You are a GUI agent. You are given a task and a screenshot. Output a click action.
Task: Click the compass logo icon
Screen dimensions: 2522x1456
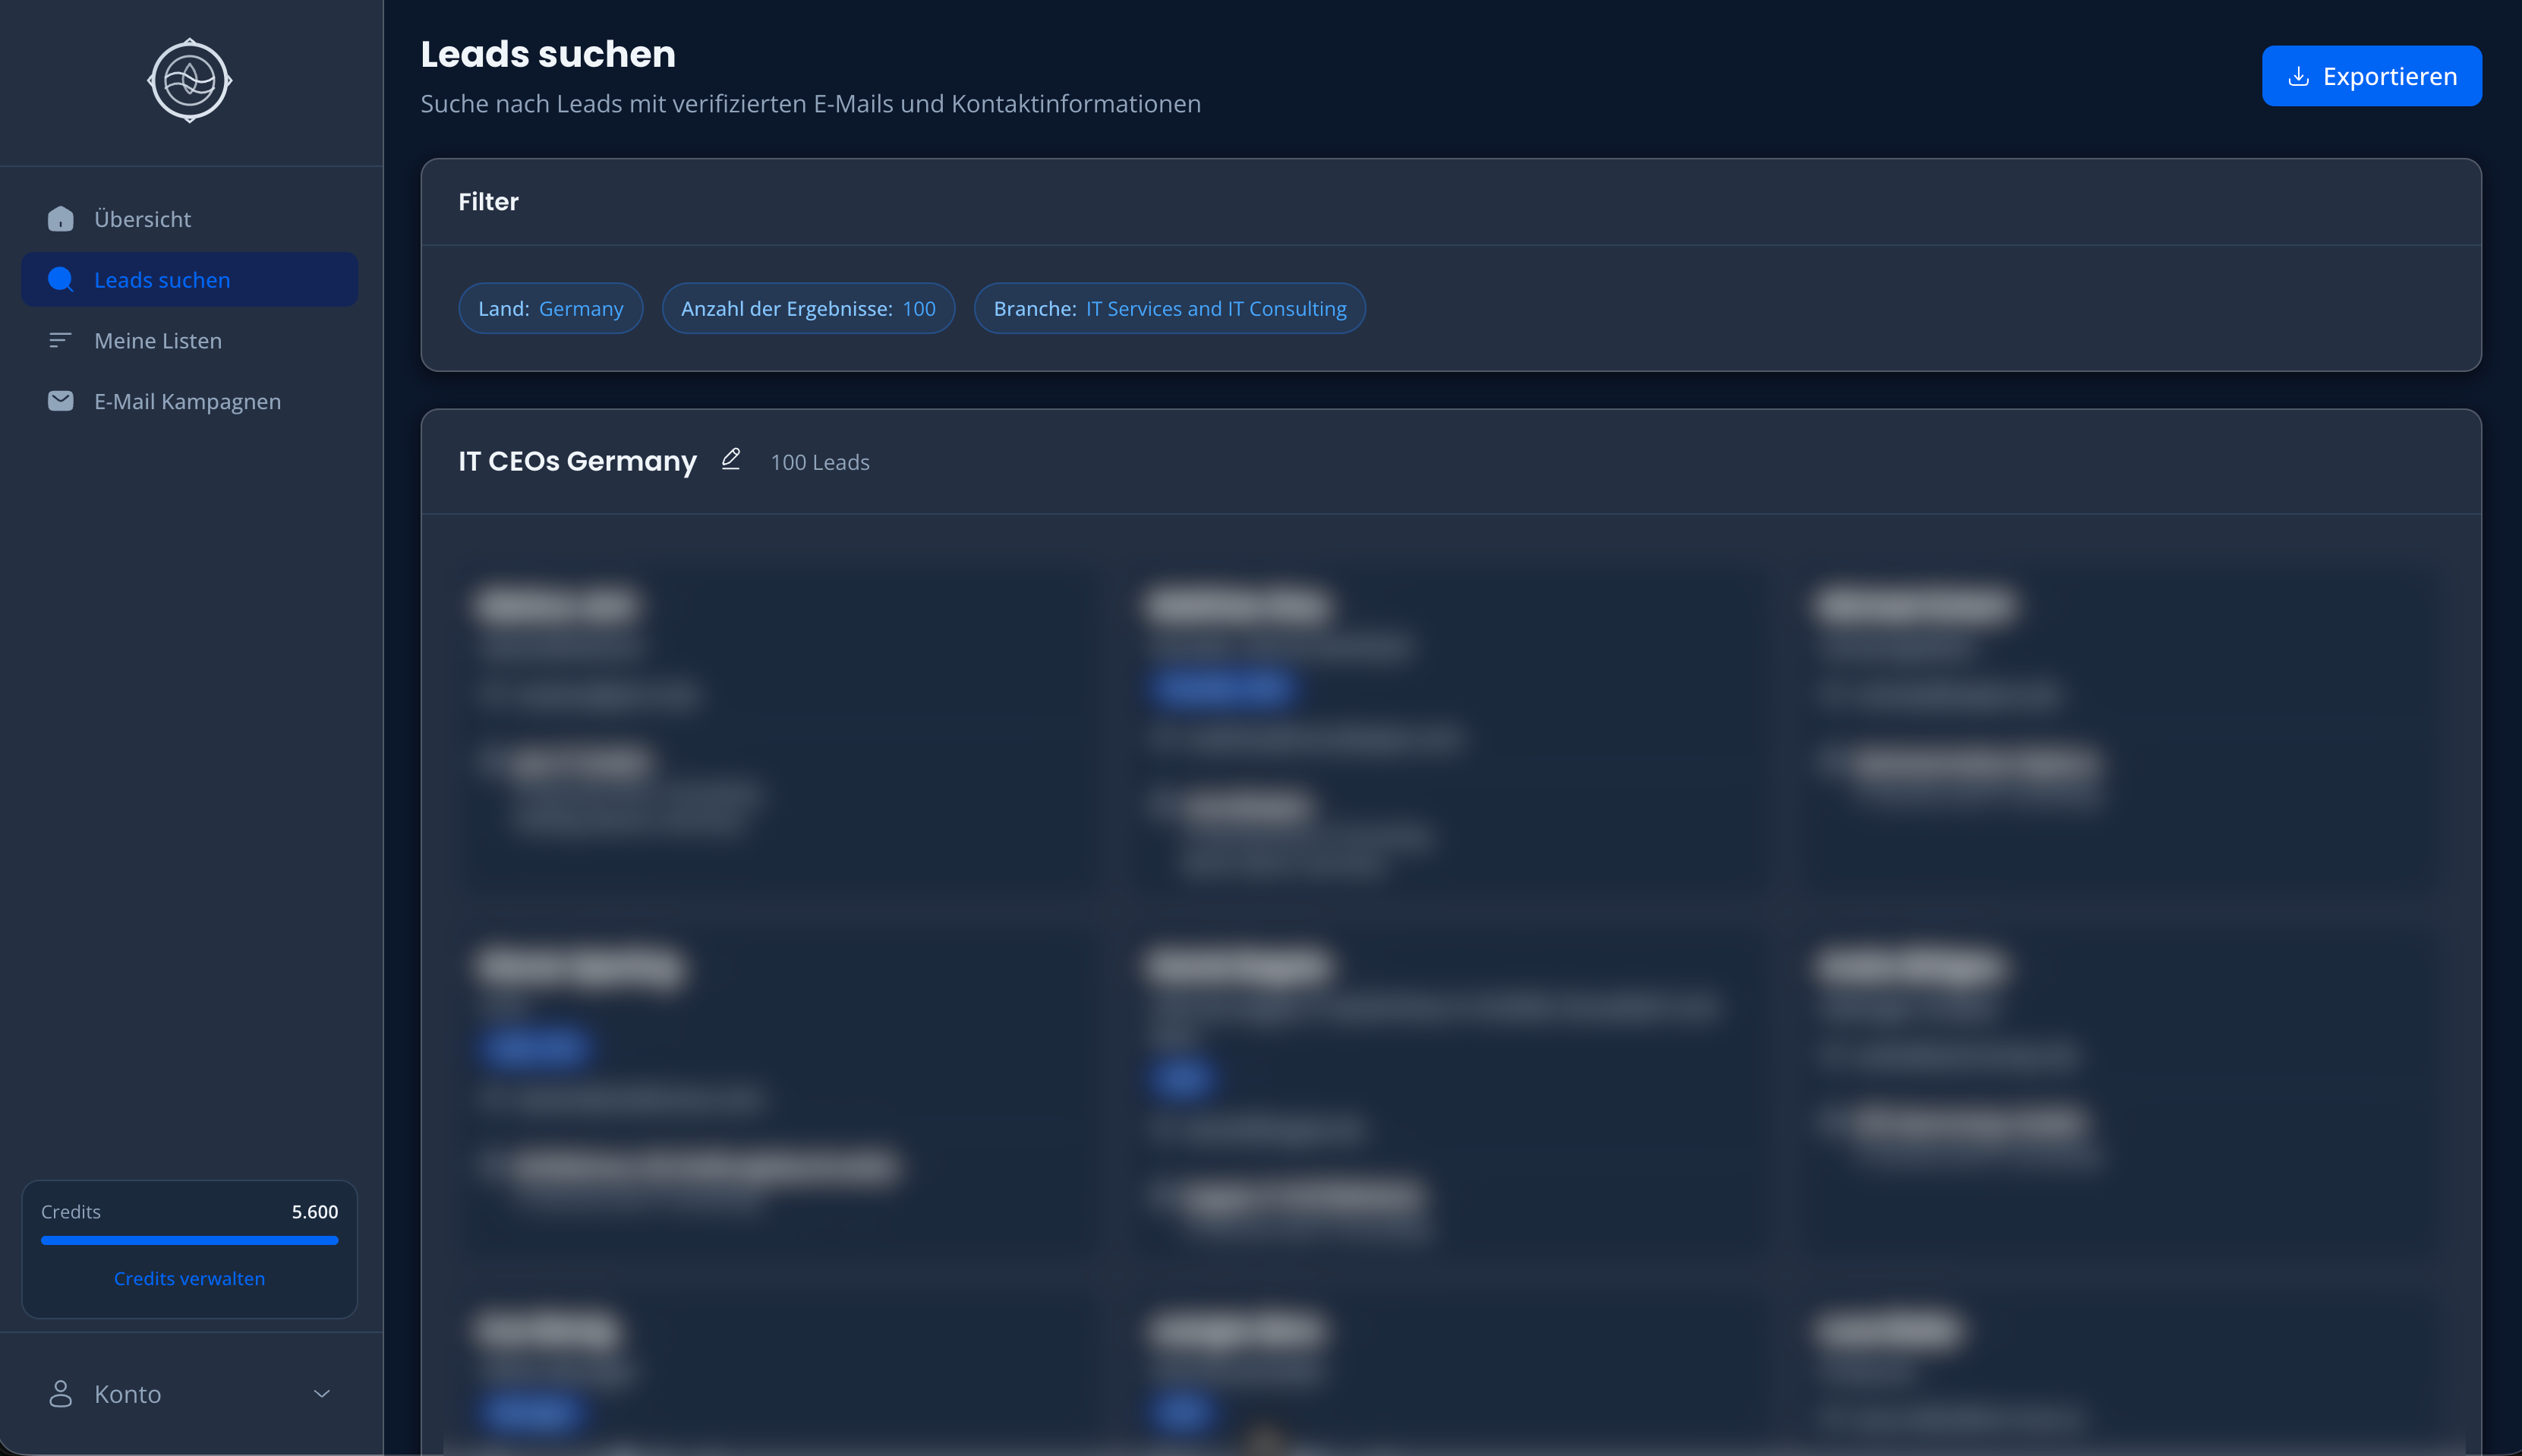pyautogui.click(x=190, y=81)
